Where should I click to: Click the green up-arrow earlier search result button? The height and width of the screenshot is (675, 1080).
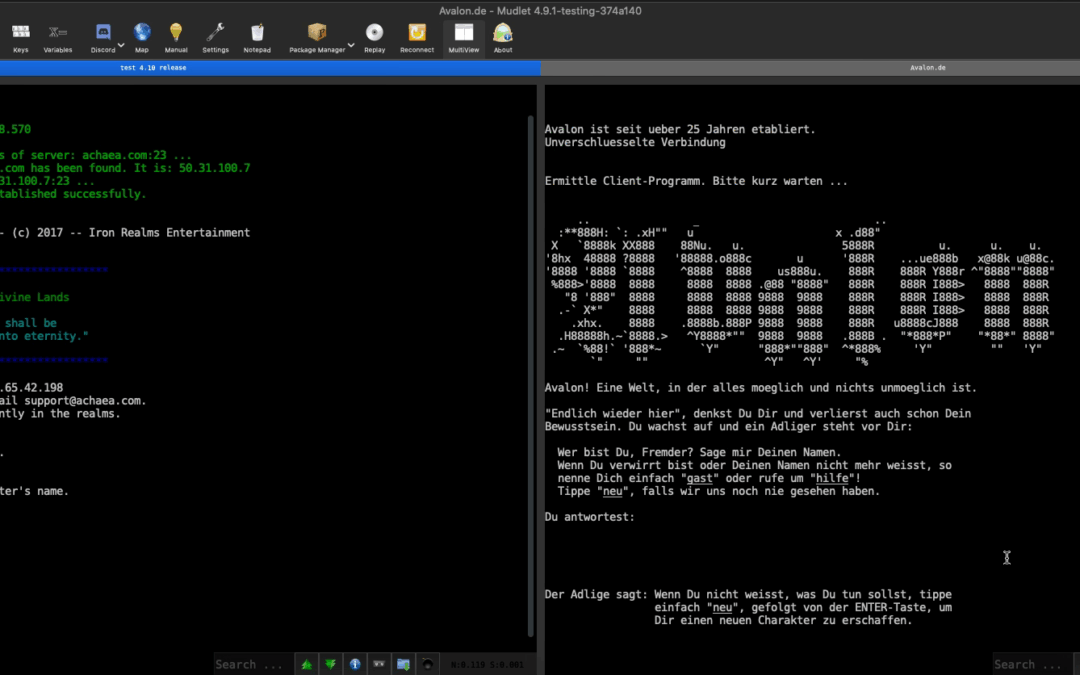[x=307, y=665]
